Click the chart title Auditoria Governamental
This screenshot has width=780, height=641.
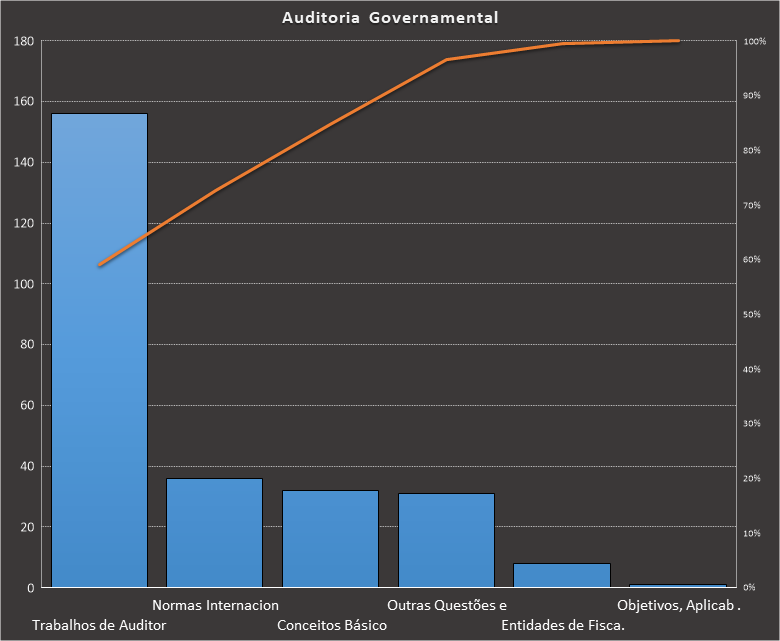[x=390, y=18]
